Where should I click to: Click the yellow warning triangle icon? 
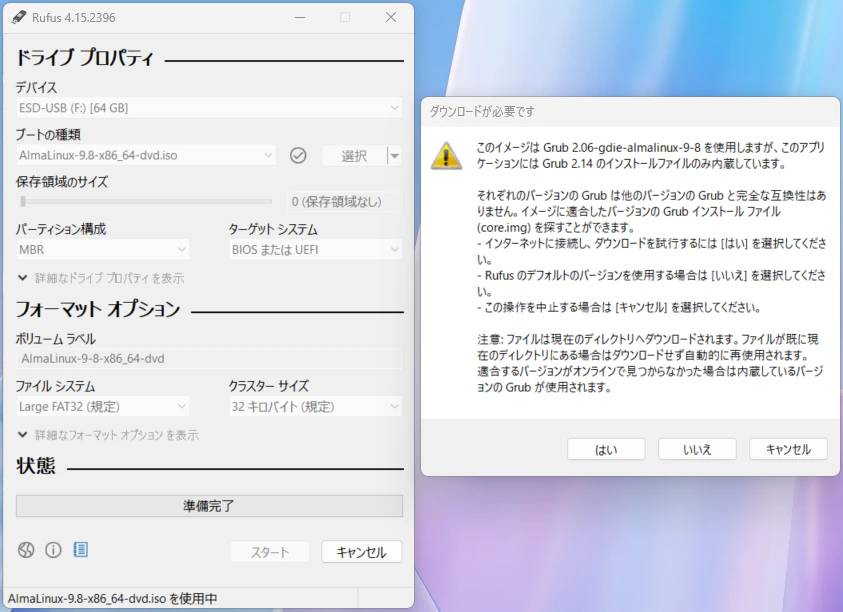[x=446, y=156]
